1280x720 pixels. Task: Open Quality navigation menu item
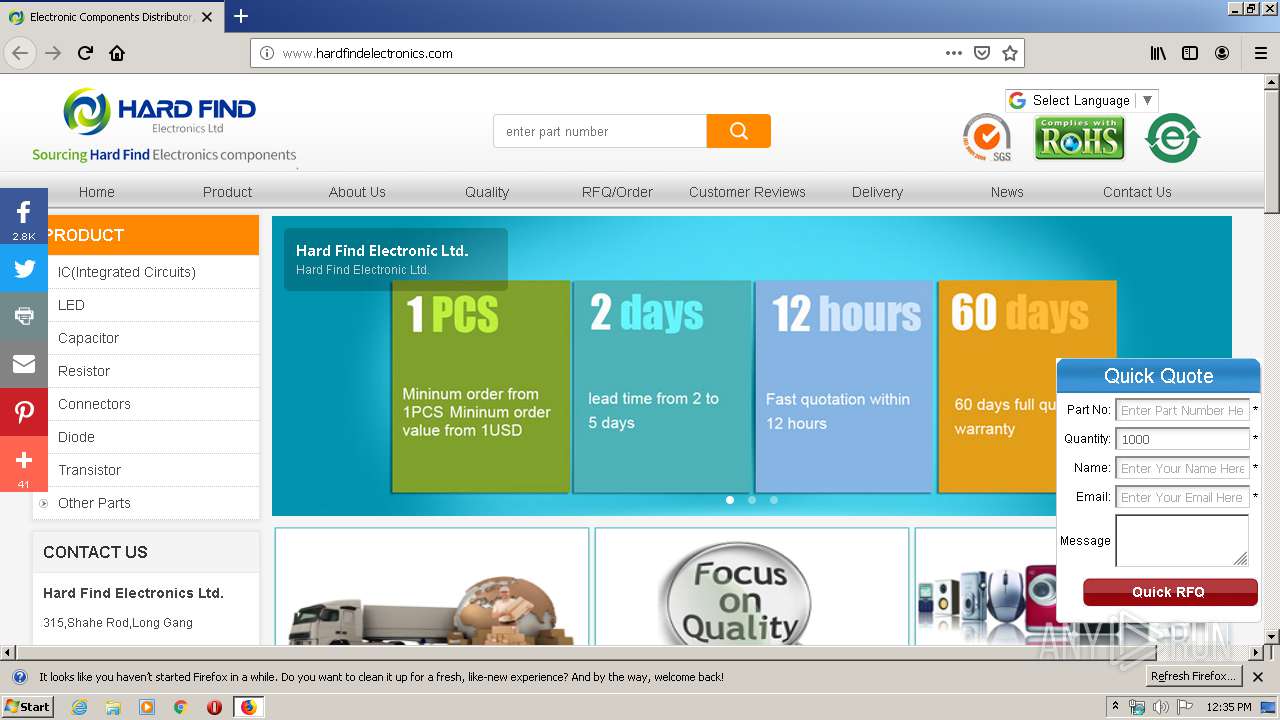(487, 192)
